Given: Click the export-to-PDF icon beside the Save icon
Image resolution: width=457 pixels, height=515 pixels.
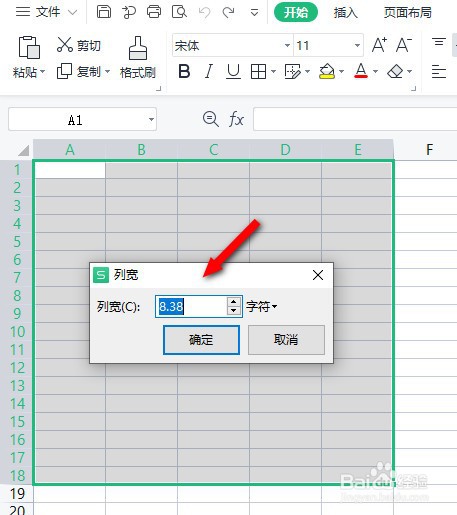Looking at the screenshot, I should click(x=129, y=13).
